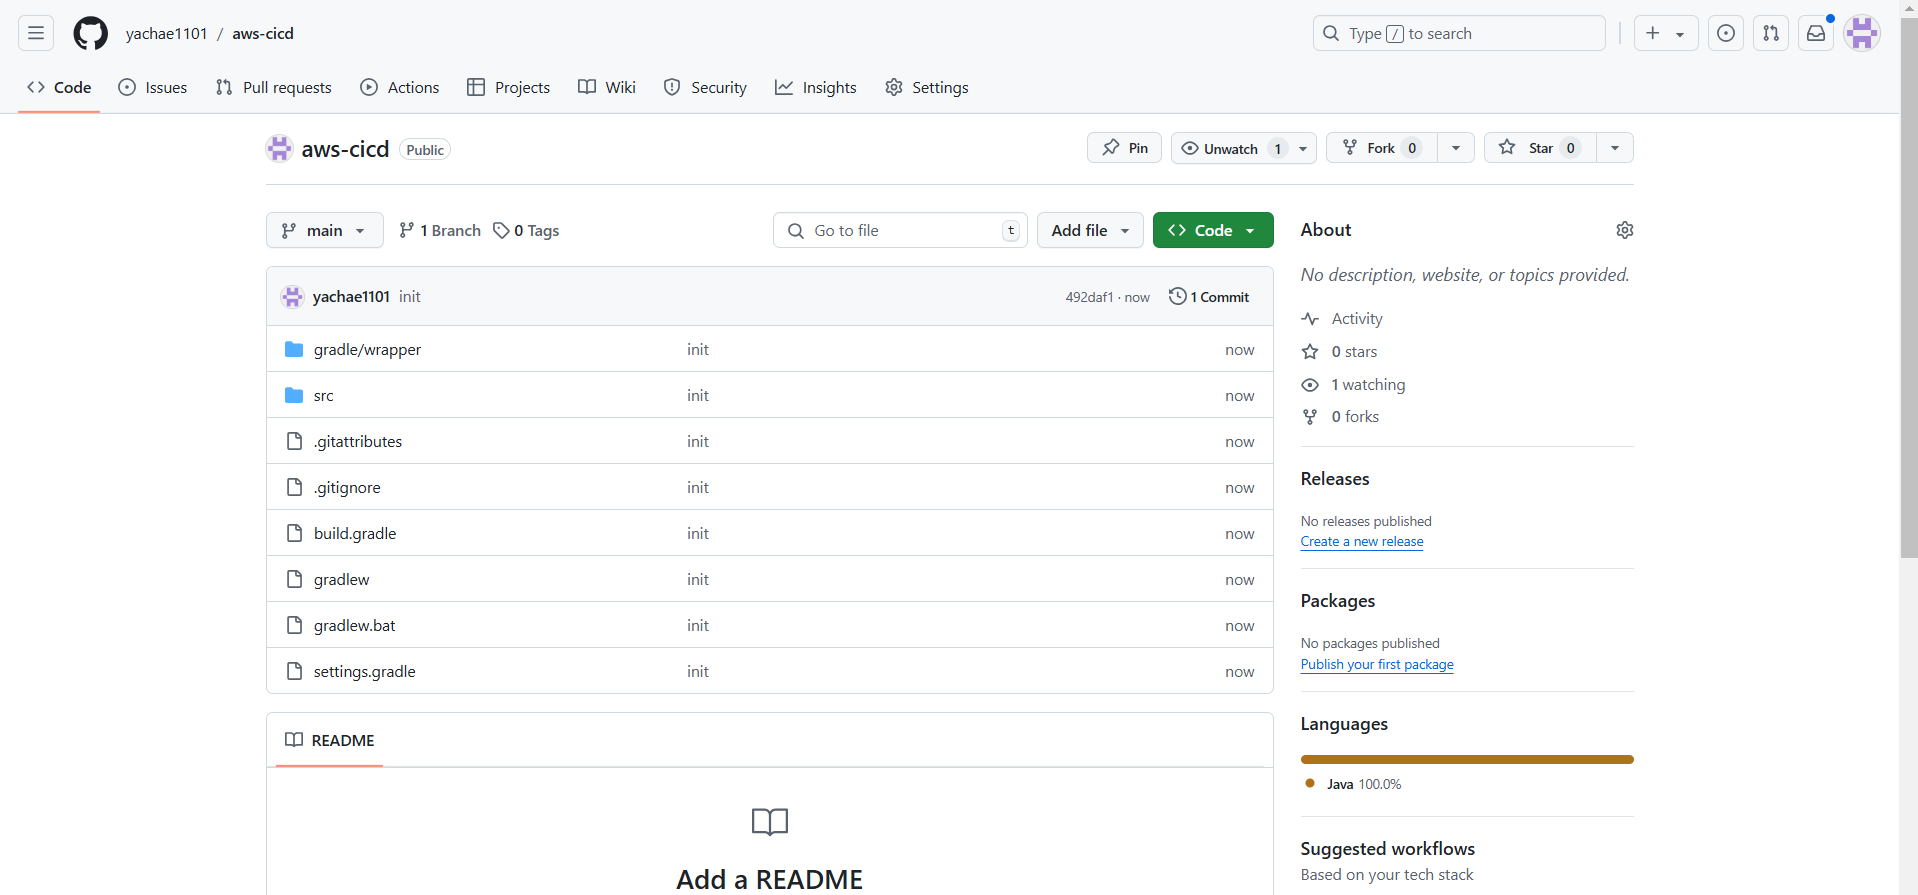Click the Java language bar
Viewport: 1918px width, 895px height.
(1467, 759)
